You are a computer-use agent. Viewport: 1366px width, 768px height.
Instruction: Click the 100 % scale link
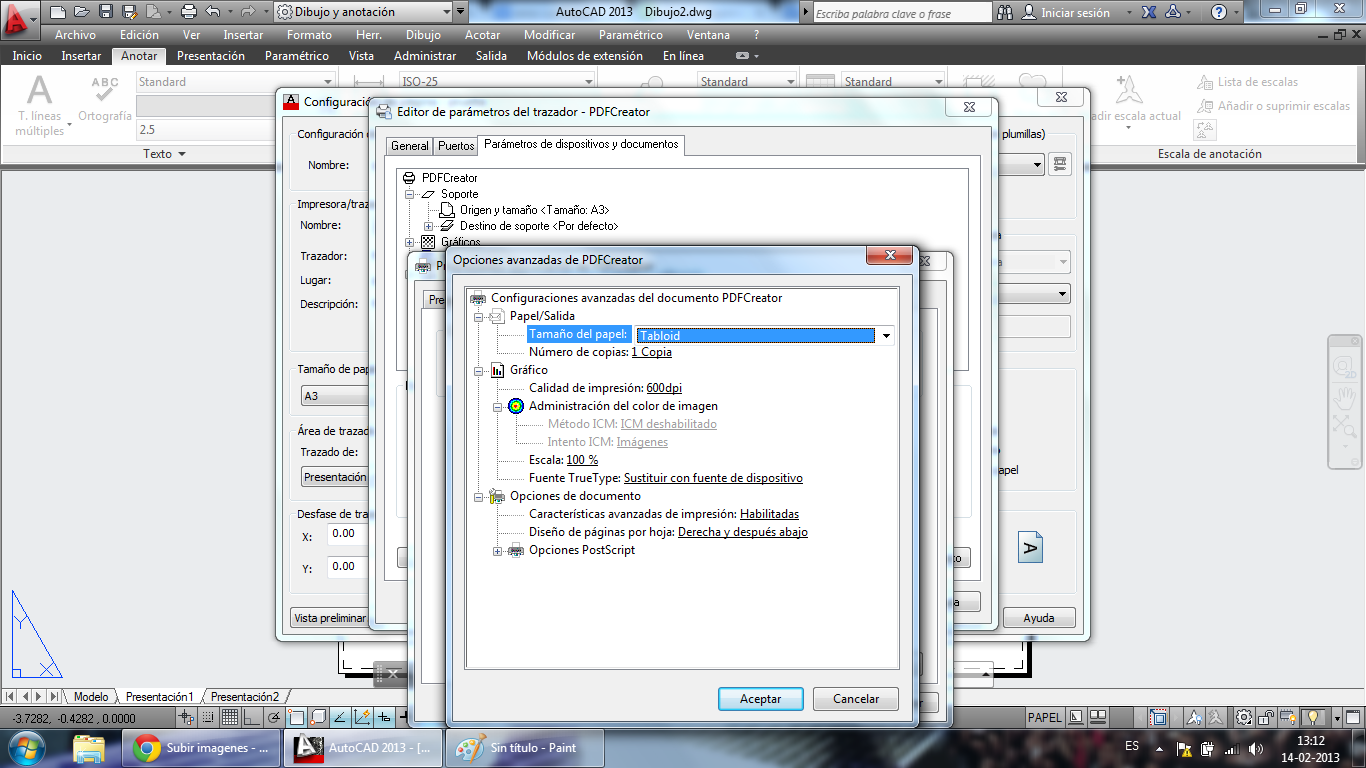tap(582, 460)
